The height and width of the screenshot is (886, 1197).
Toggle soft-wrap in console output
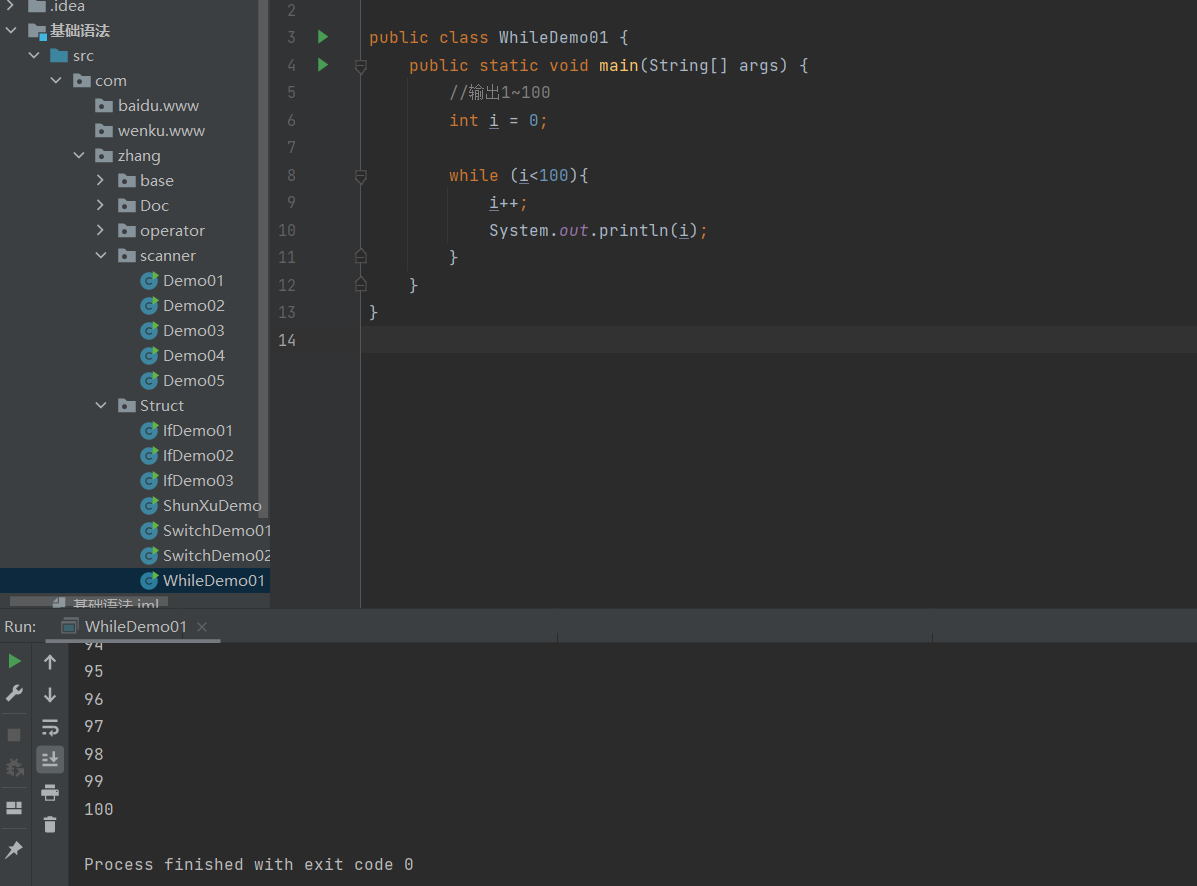[x=50, y=727]
